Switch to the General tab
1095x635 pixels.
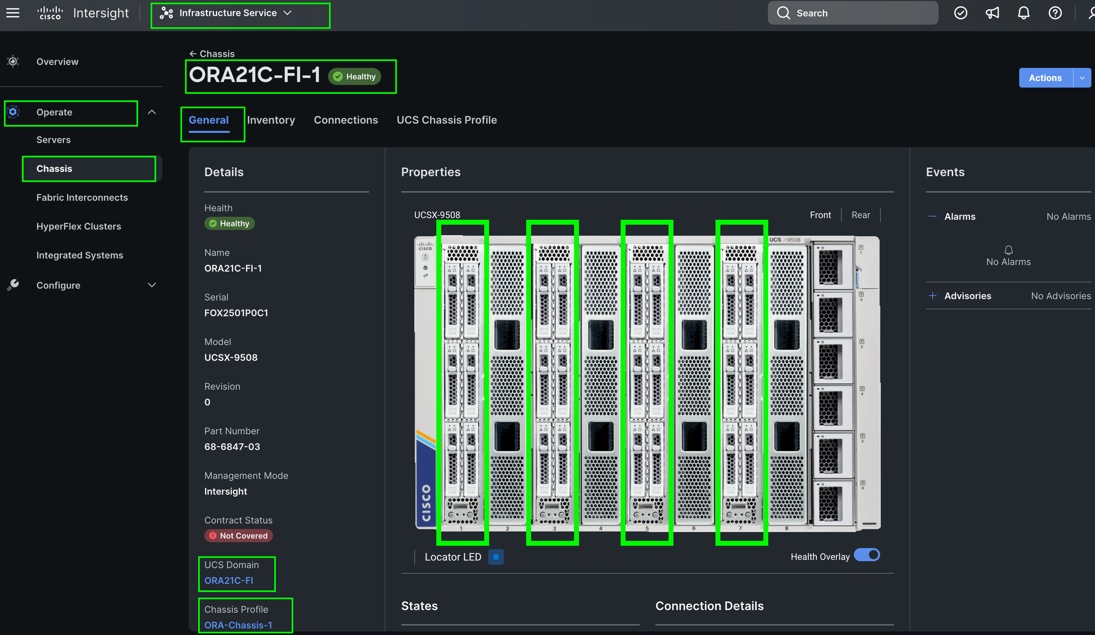tap(208, 120)
